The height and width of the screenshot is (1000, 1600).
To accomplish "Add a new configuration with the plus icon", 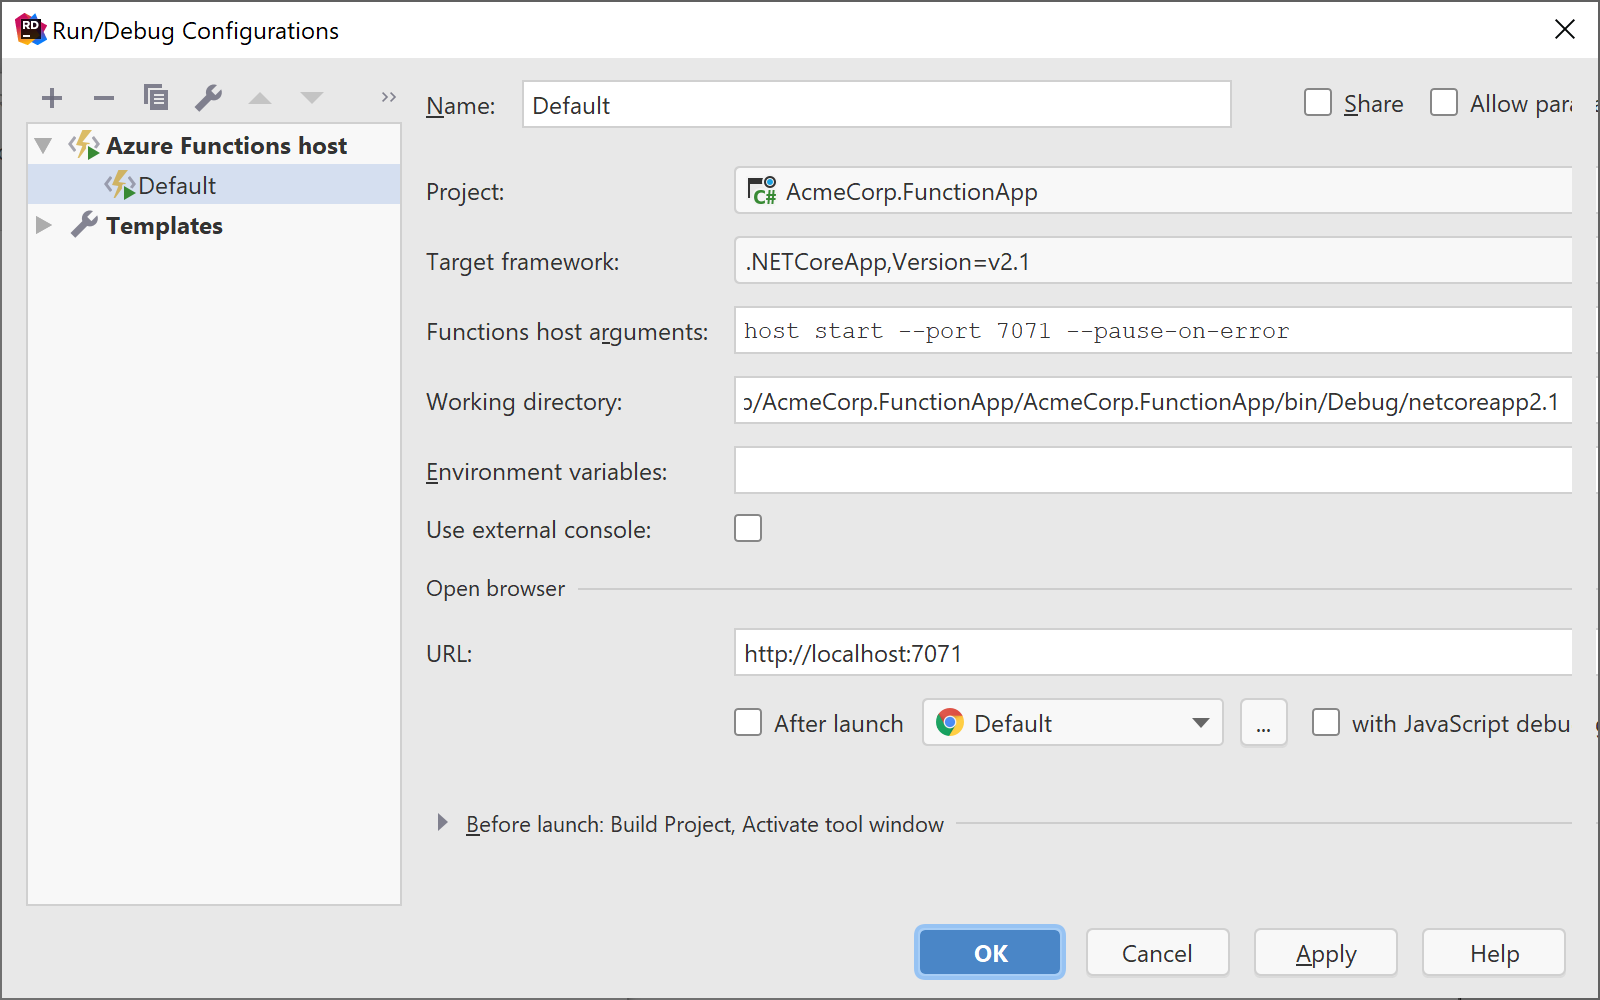I will coord(52,98).
